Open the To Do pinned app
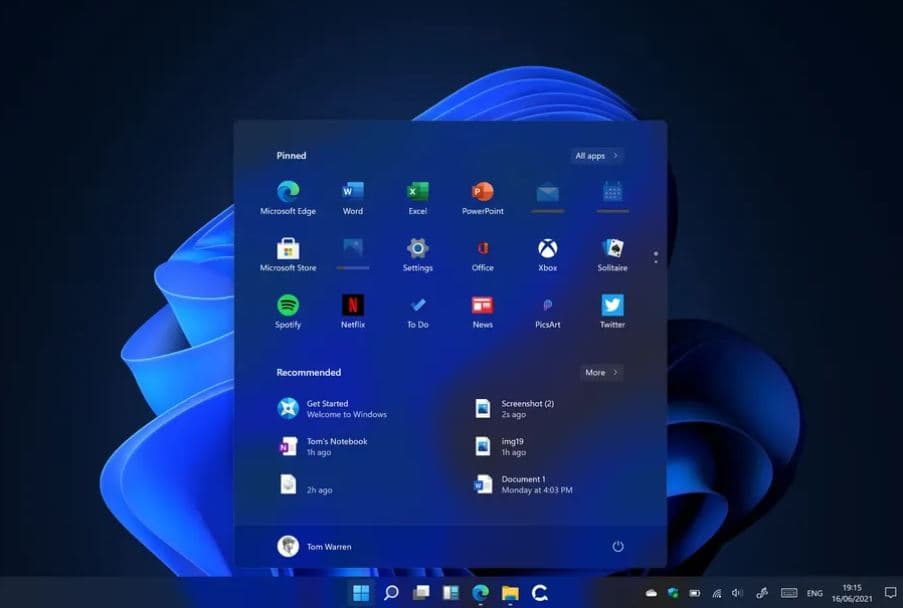 (x=418, y=311)
